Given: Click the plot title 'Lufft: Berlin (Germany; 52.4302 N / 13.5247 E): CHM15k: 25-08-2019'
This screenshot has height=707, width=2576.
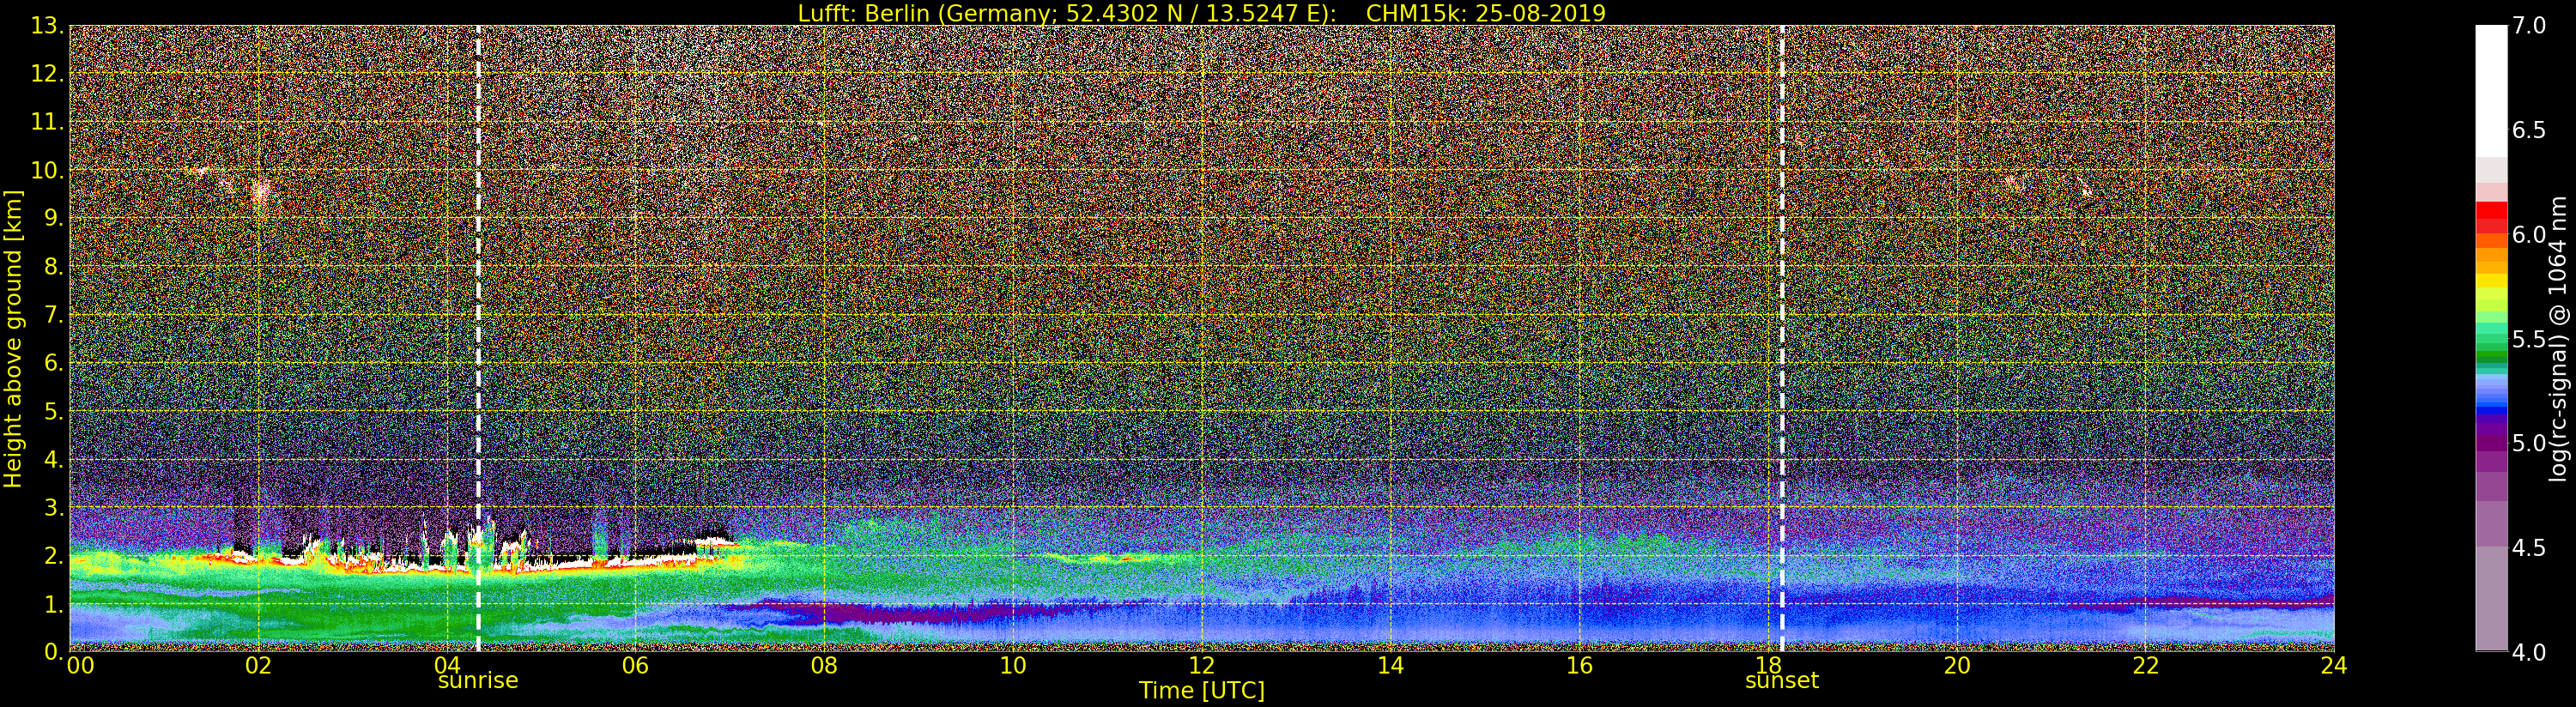Looking at the screenshot, I should 1201,13.
